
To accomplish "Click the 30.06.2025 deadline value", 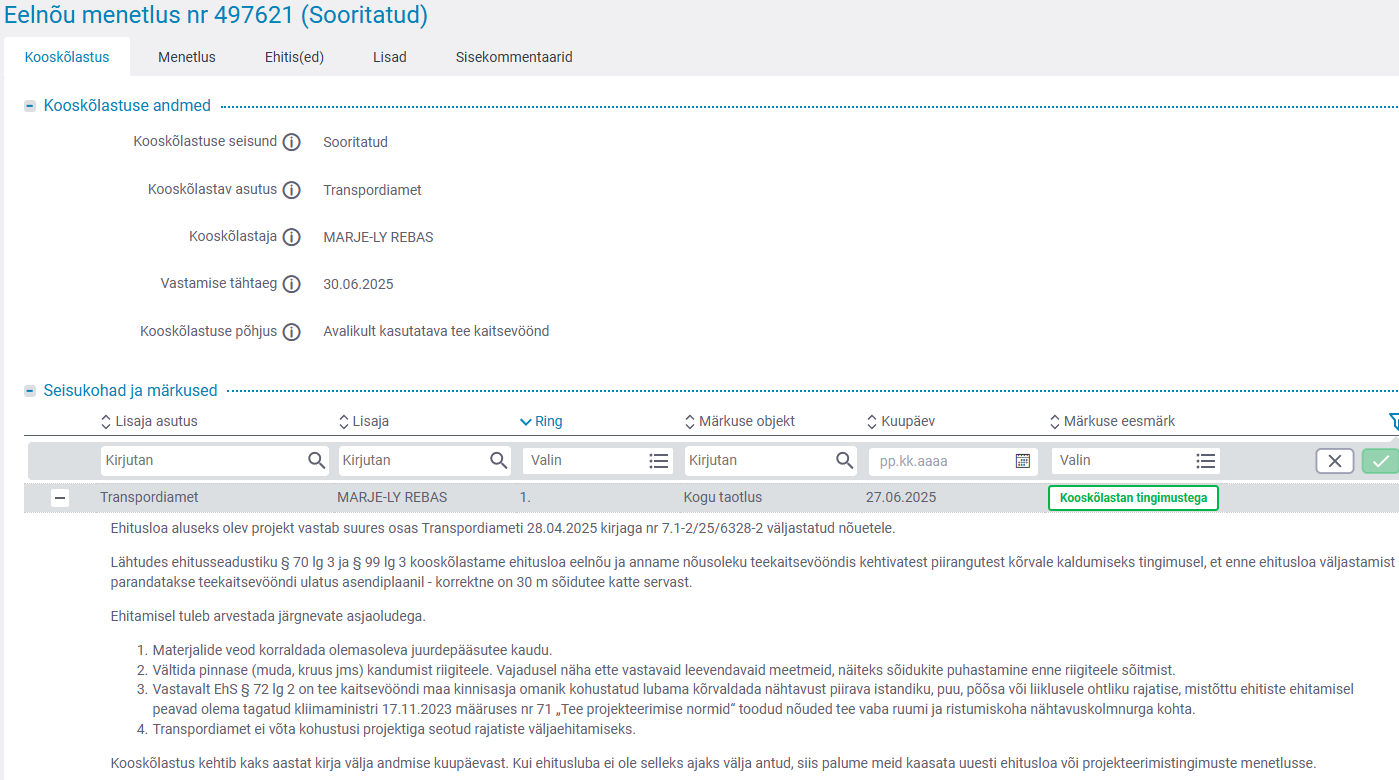I will coord(358,284).
